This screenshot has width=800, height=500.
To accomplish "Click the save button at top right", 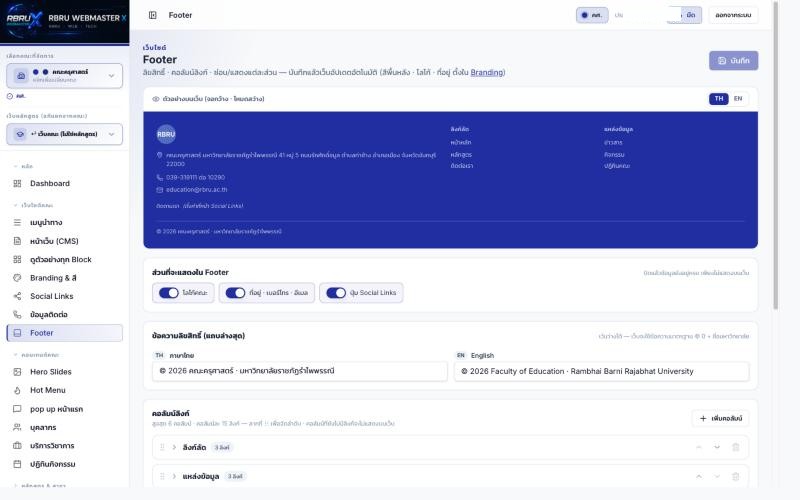I will point(733,61).
